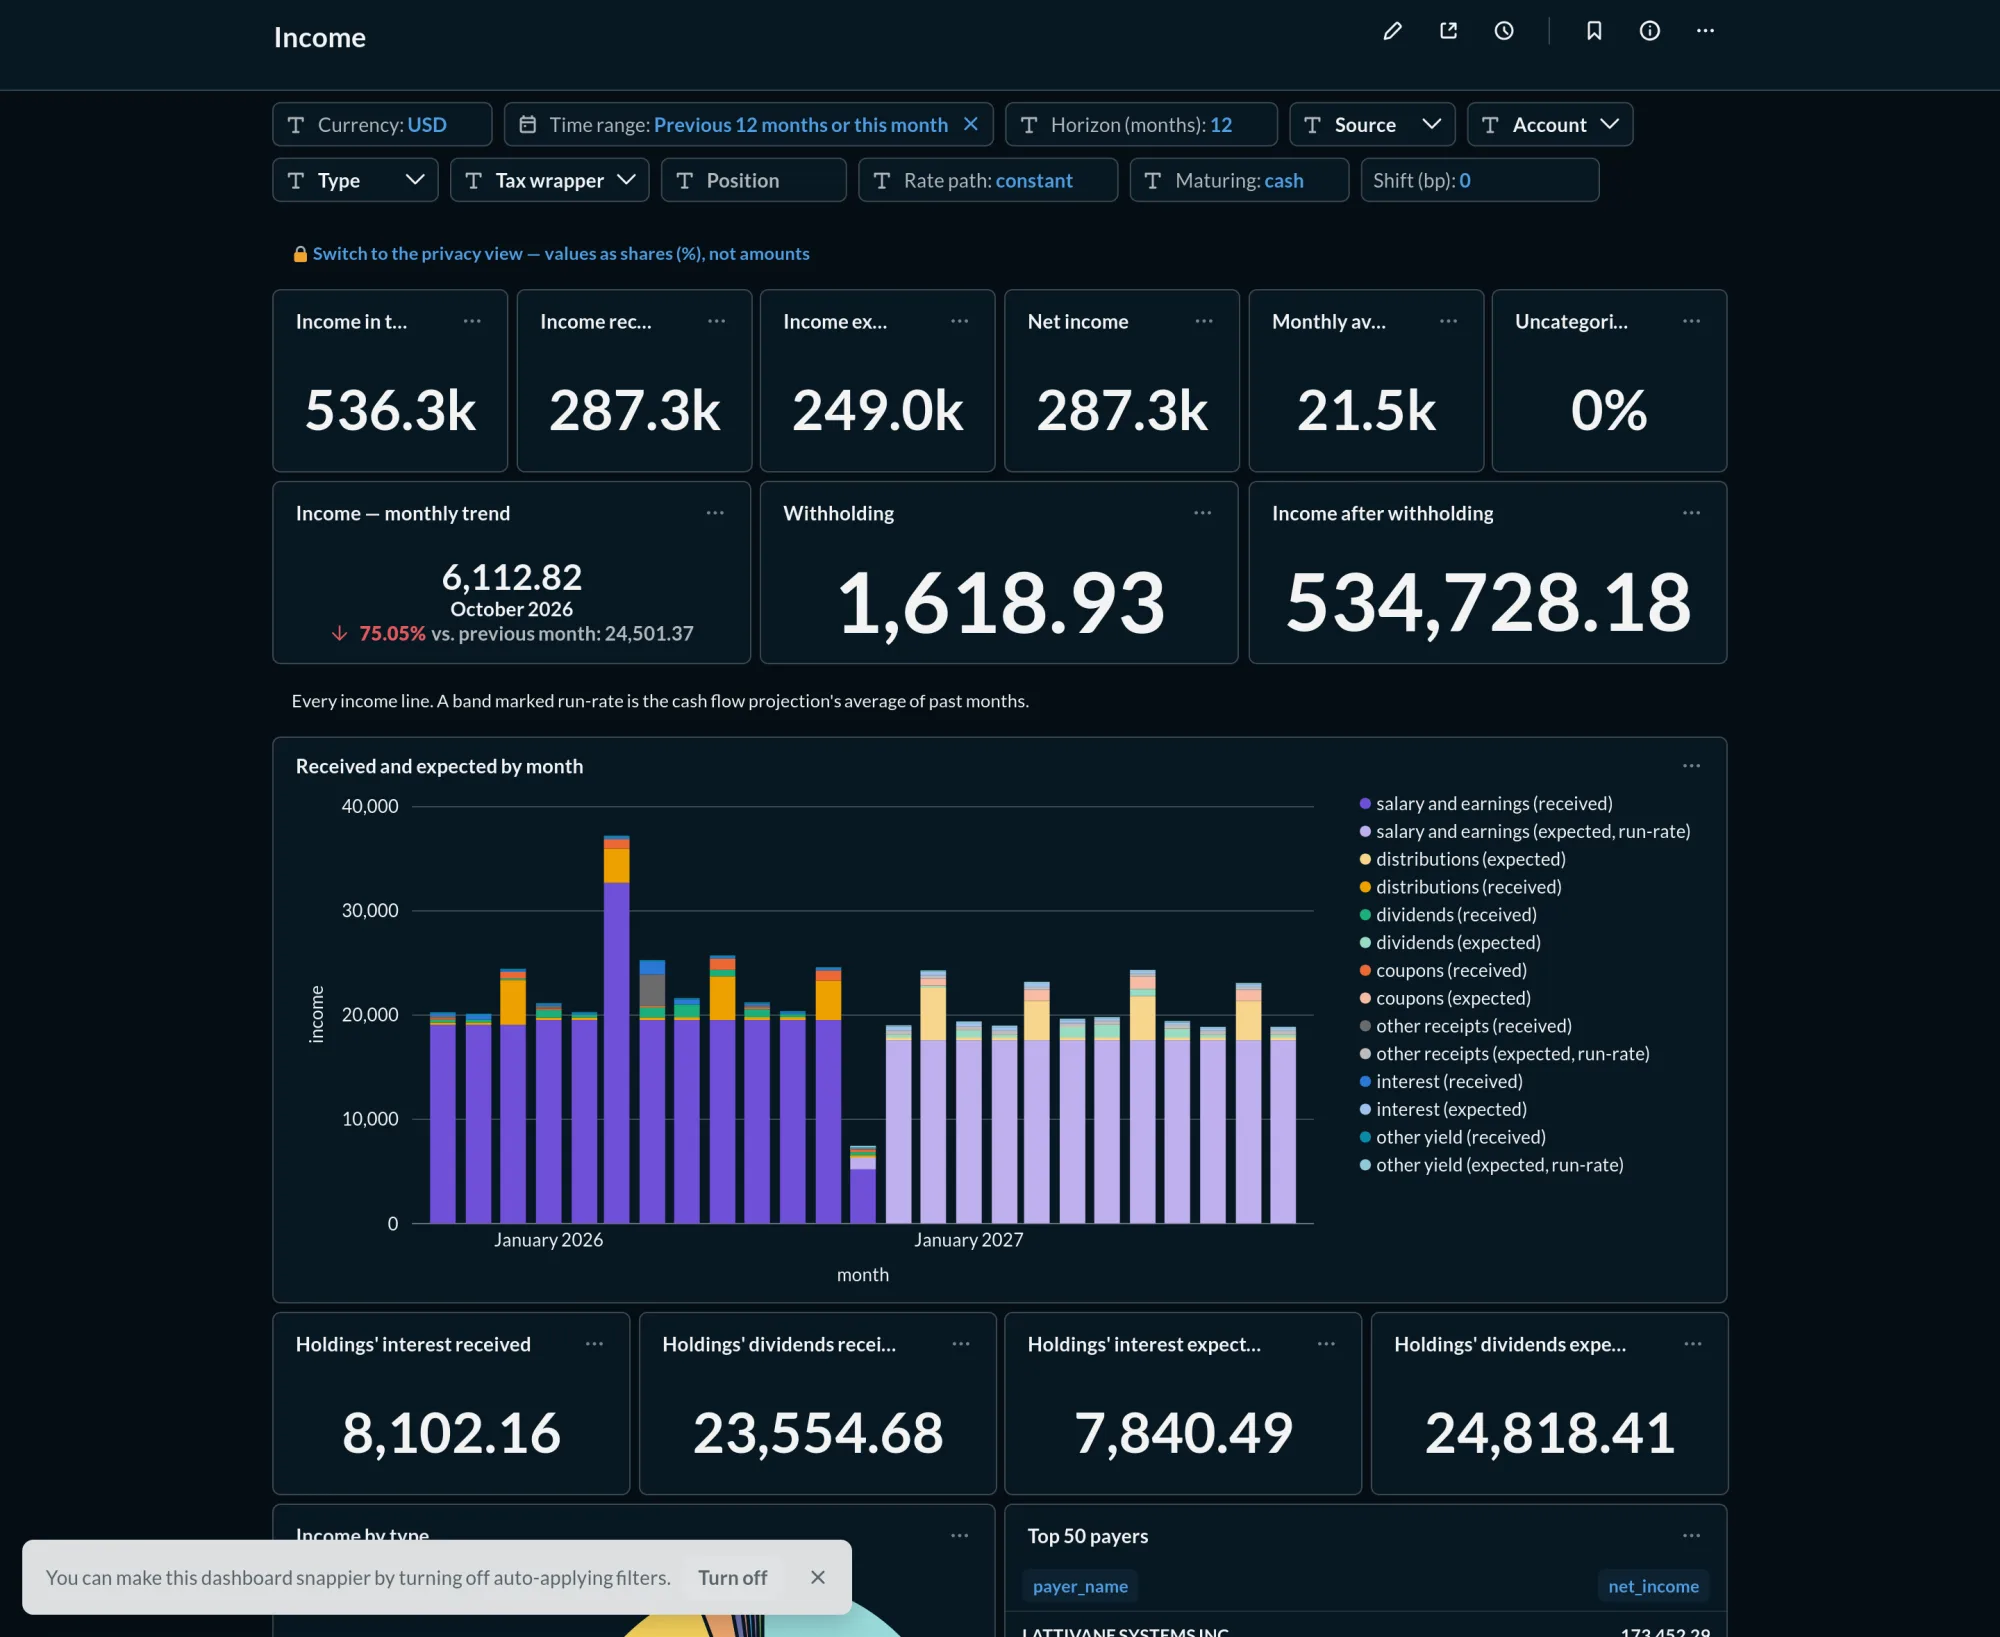This screenshot has height=1637, width=2000.
Task: Toggle interest (received) legend series
Action: point(1441,1081)
